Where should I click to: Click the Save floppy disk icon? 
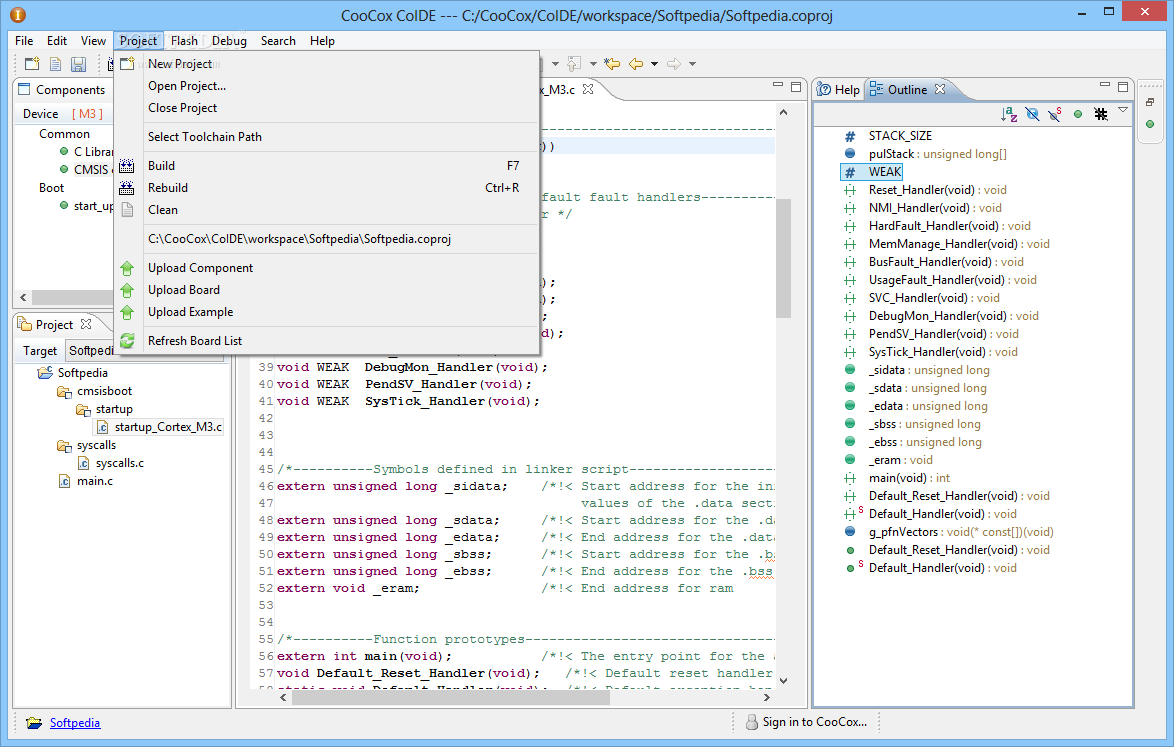coord(78,64)
